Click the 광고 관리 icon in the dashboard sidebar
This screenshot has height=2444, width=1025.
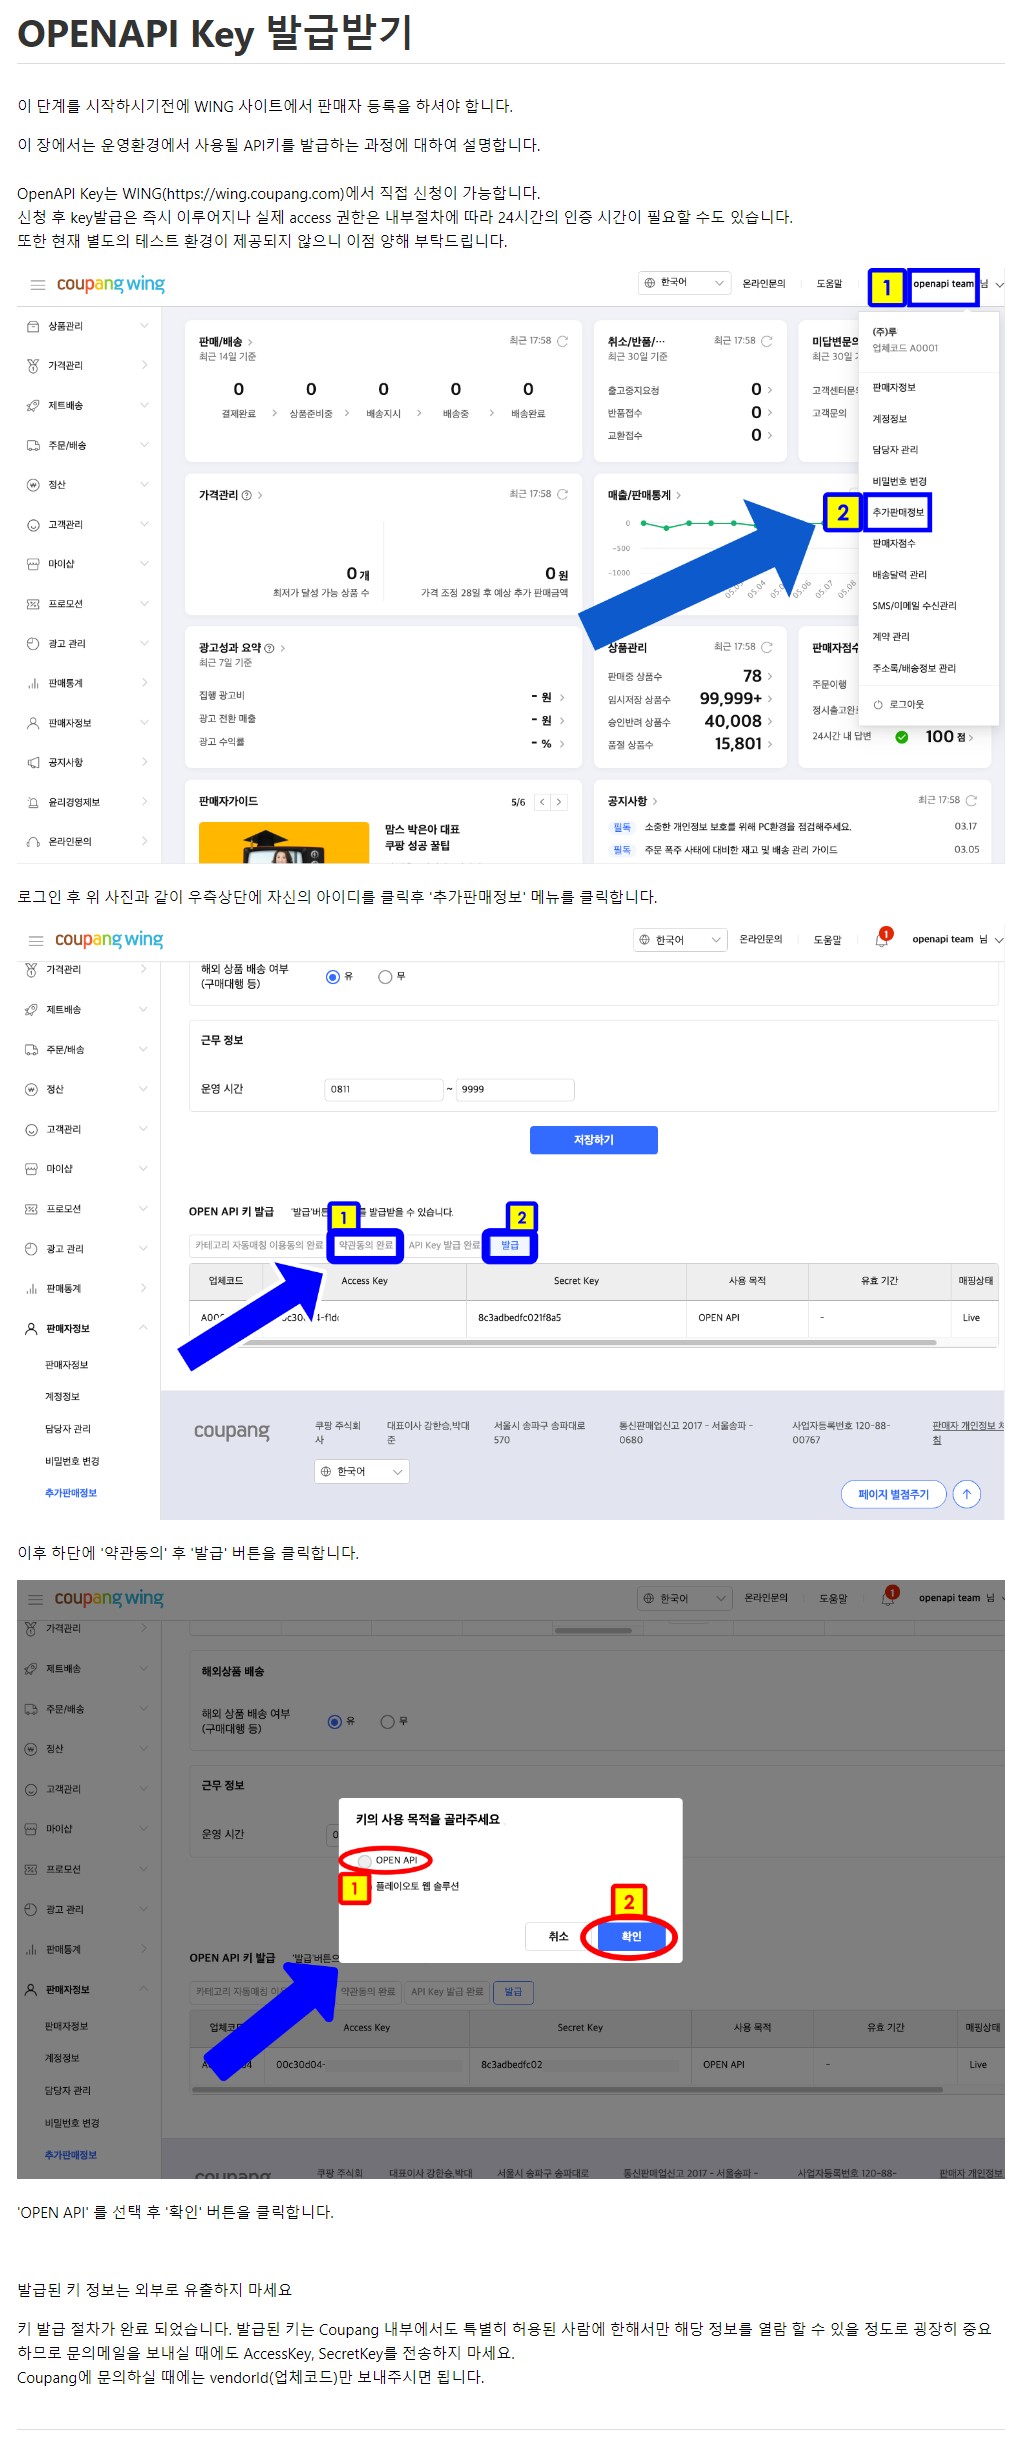[33, 643]
